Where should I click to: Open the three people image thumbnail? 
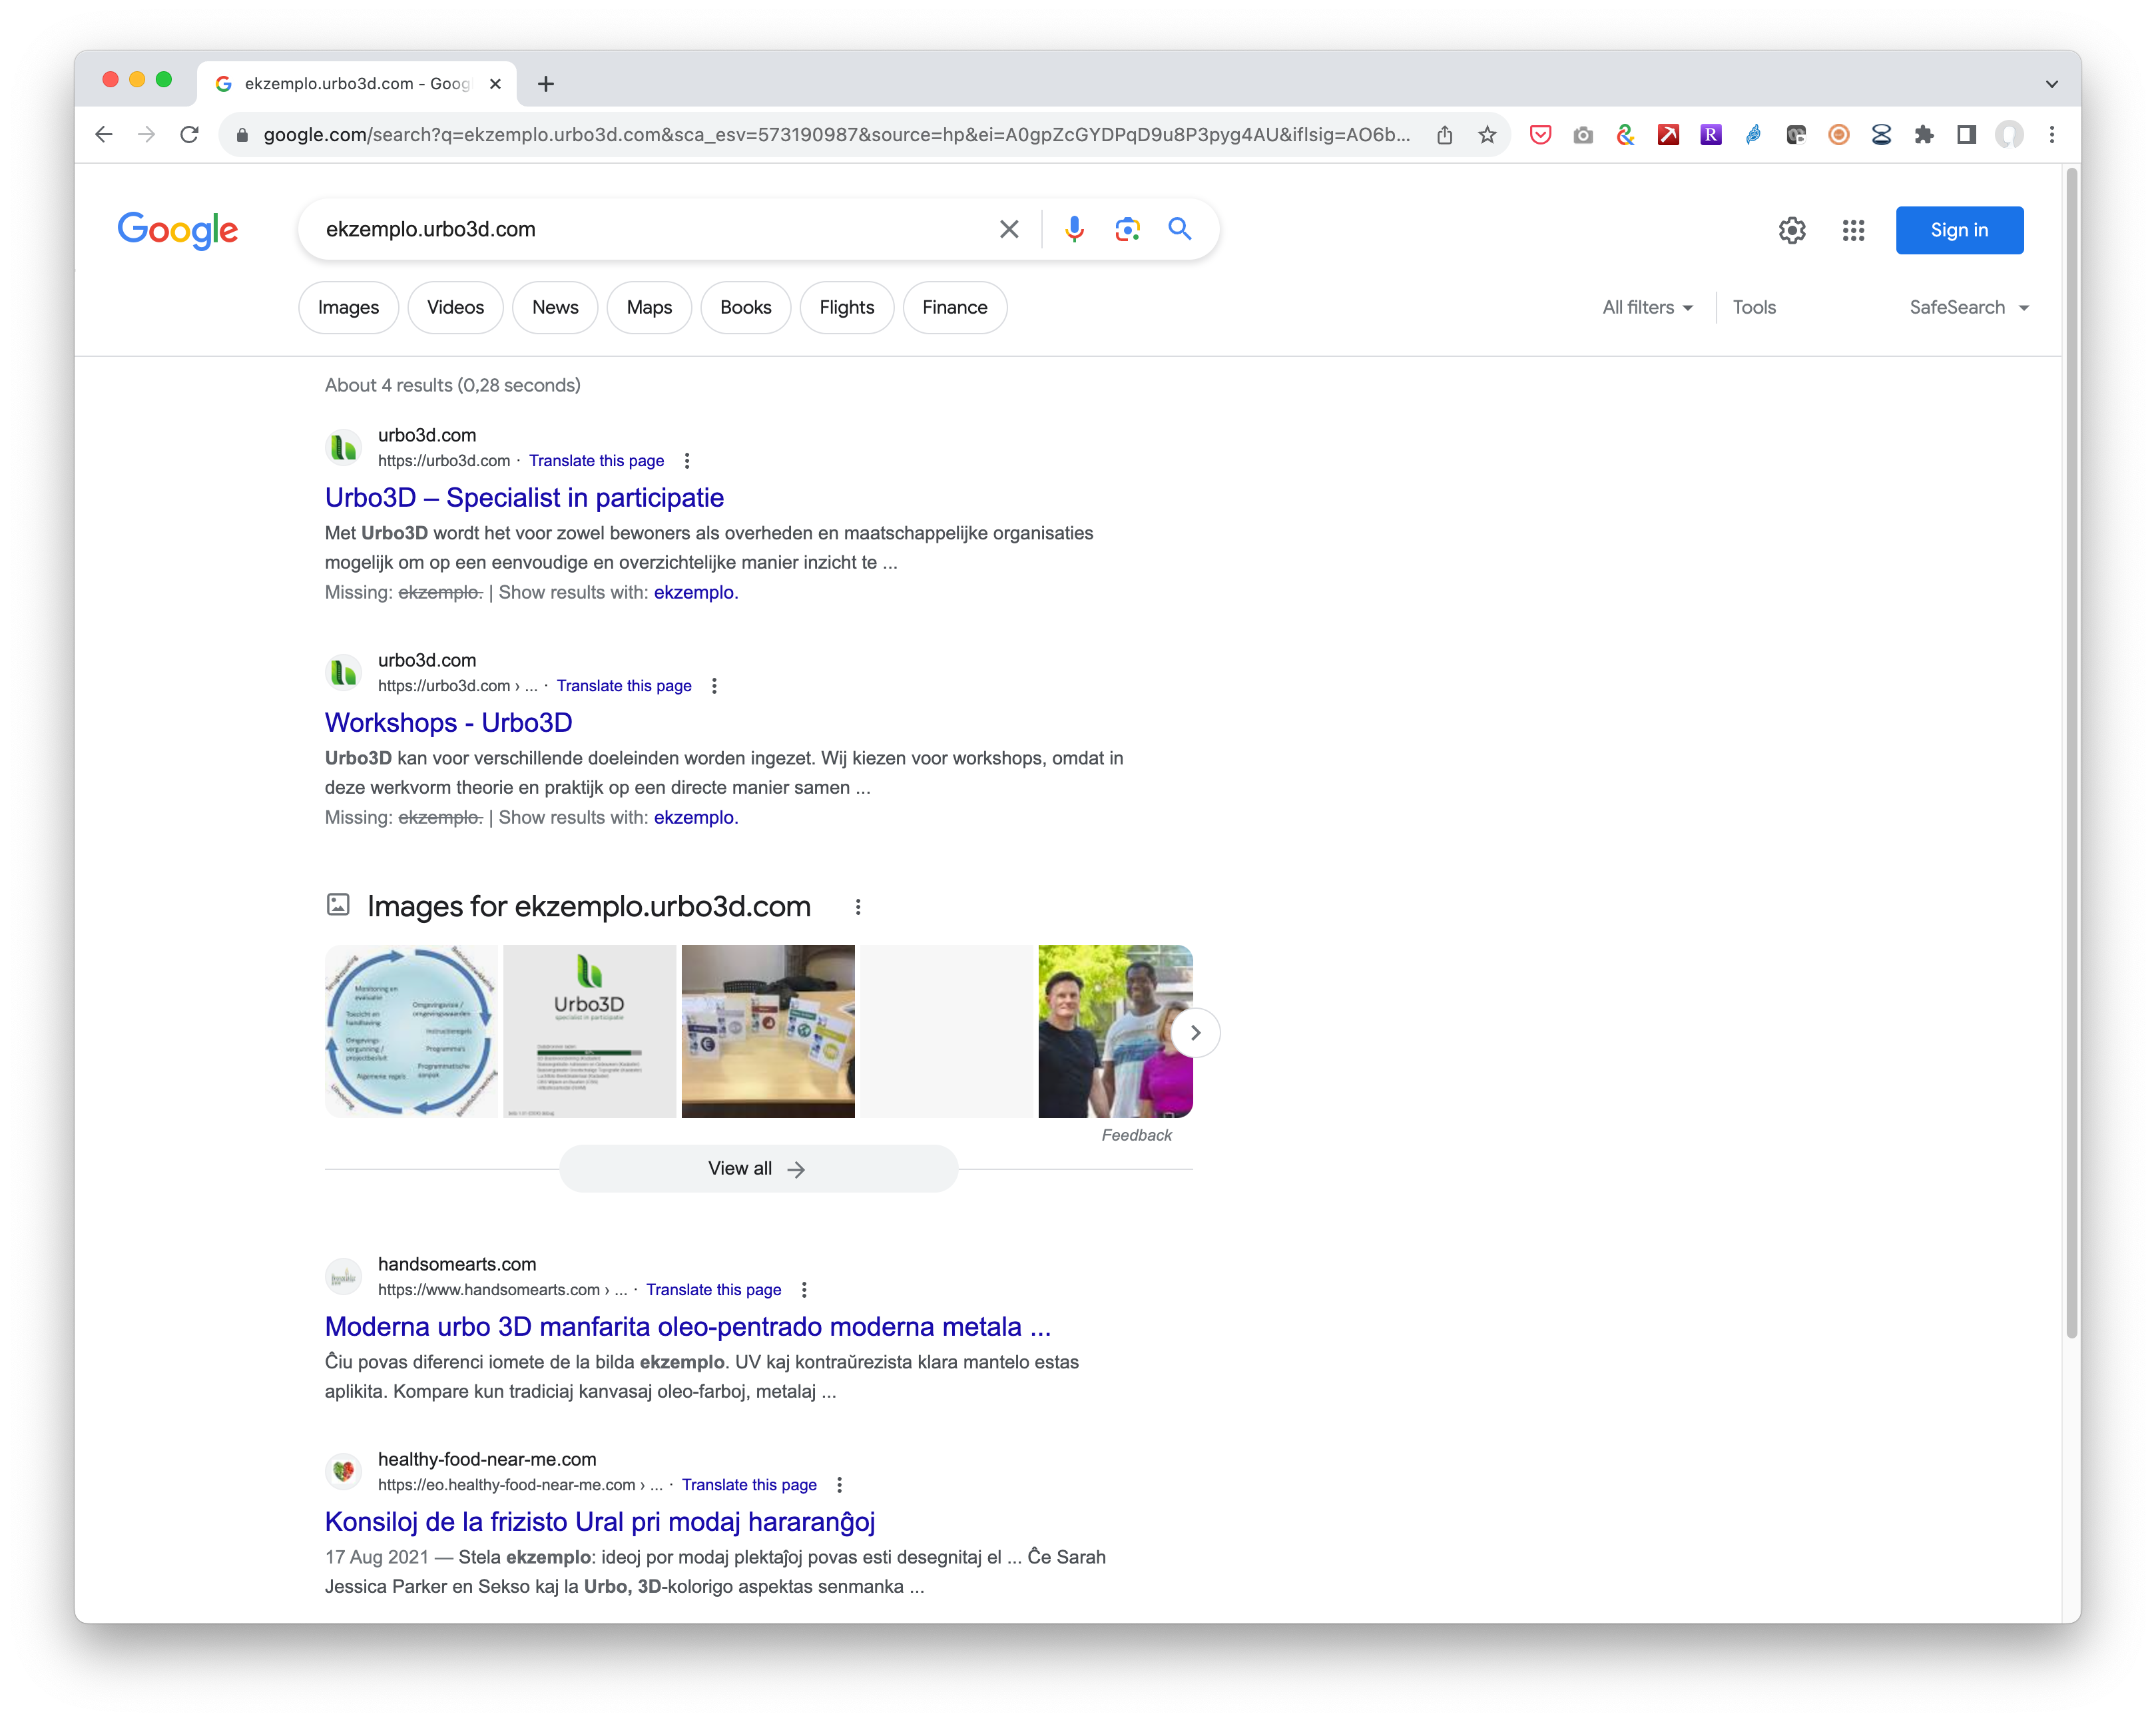[1115, 1031]
